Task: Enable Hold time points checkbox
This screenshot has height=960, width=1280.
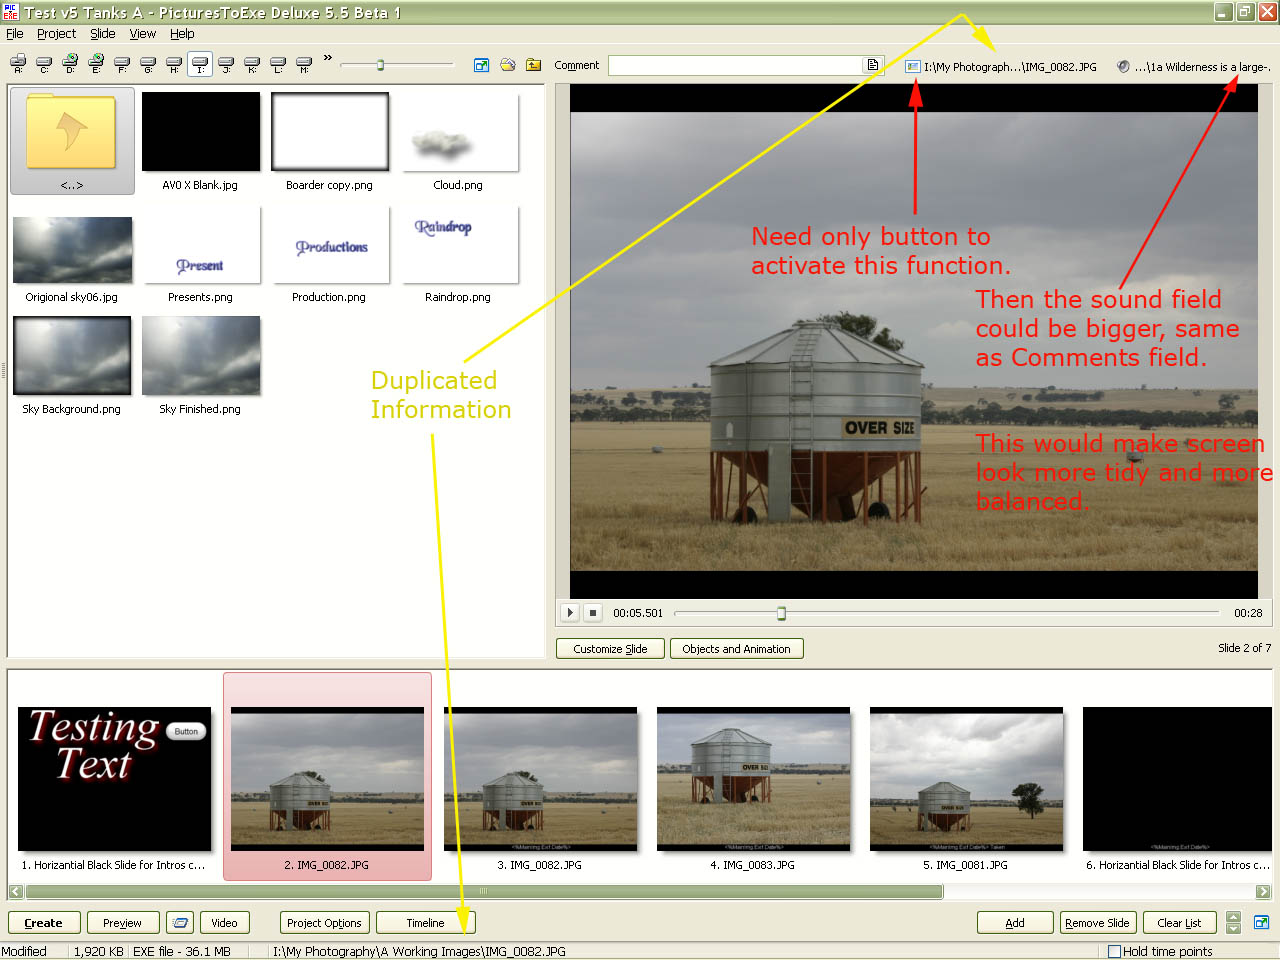Action: pos(1114,952)
